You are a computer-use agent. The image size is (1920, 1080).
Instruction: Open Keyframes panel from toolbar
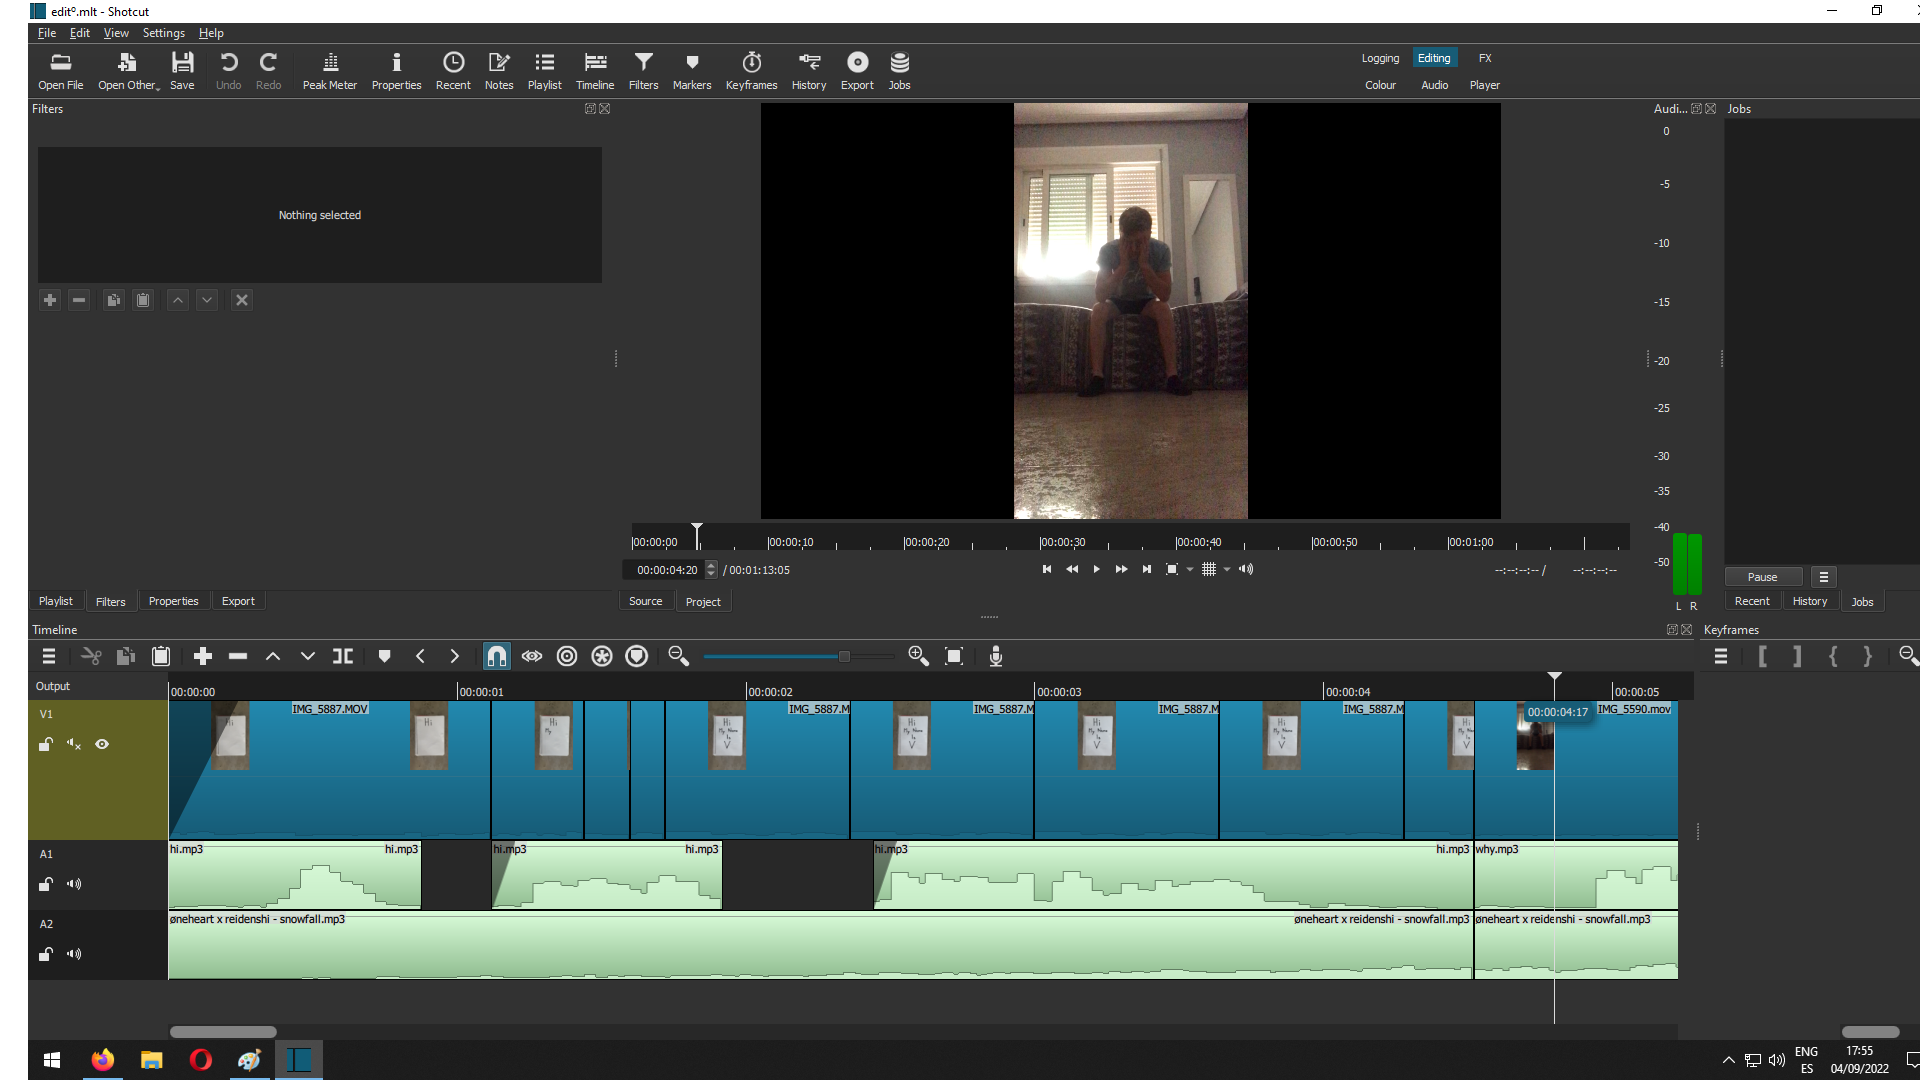[x=751, y=71]
